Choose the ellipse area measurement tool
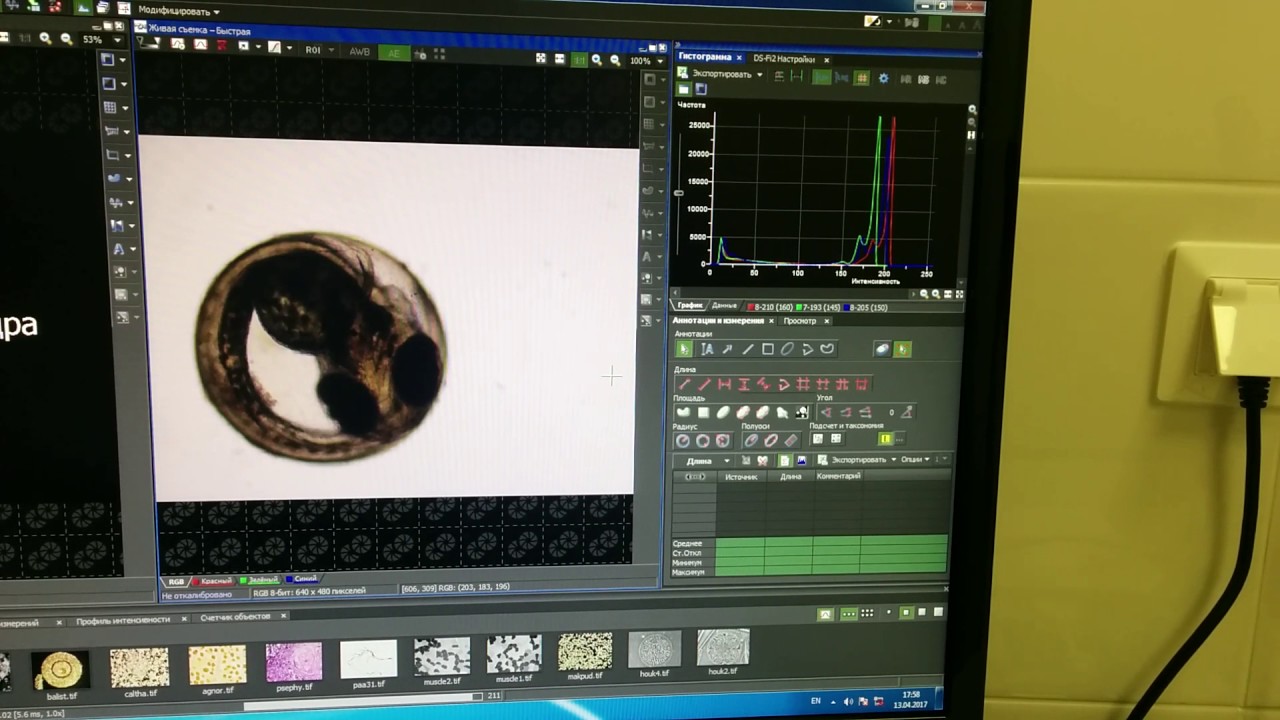Image resolution: width=1280 pixels, height=720 pixels. 723,412
